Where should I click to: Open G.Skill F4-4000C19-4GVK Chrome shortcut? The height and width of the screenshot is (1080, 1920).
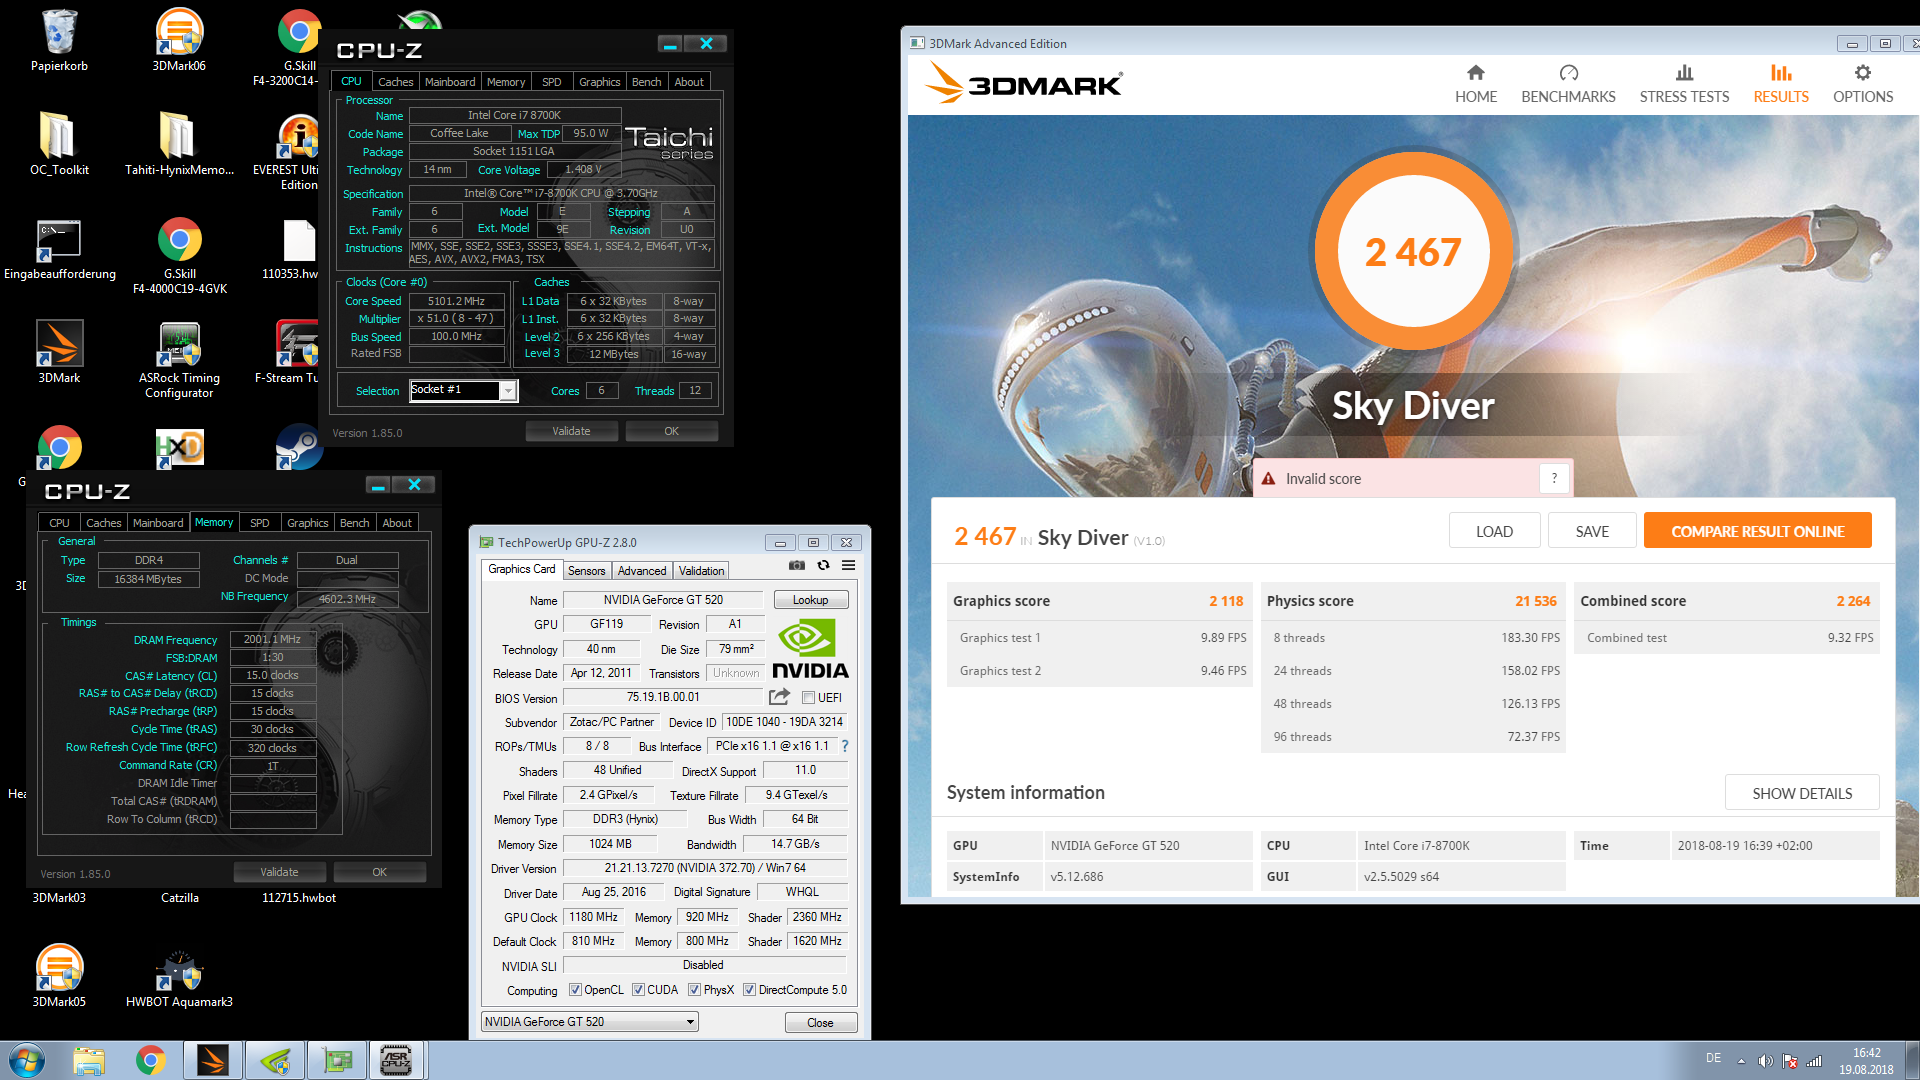(179, 255)
